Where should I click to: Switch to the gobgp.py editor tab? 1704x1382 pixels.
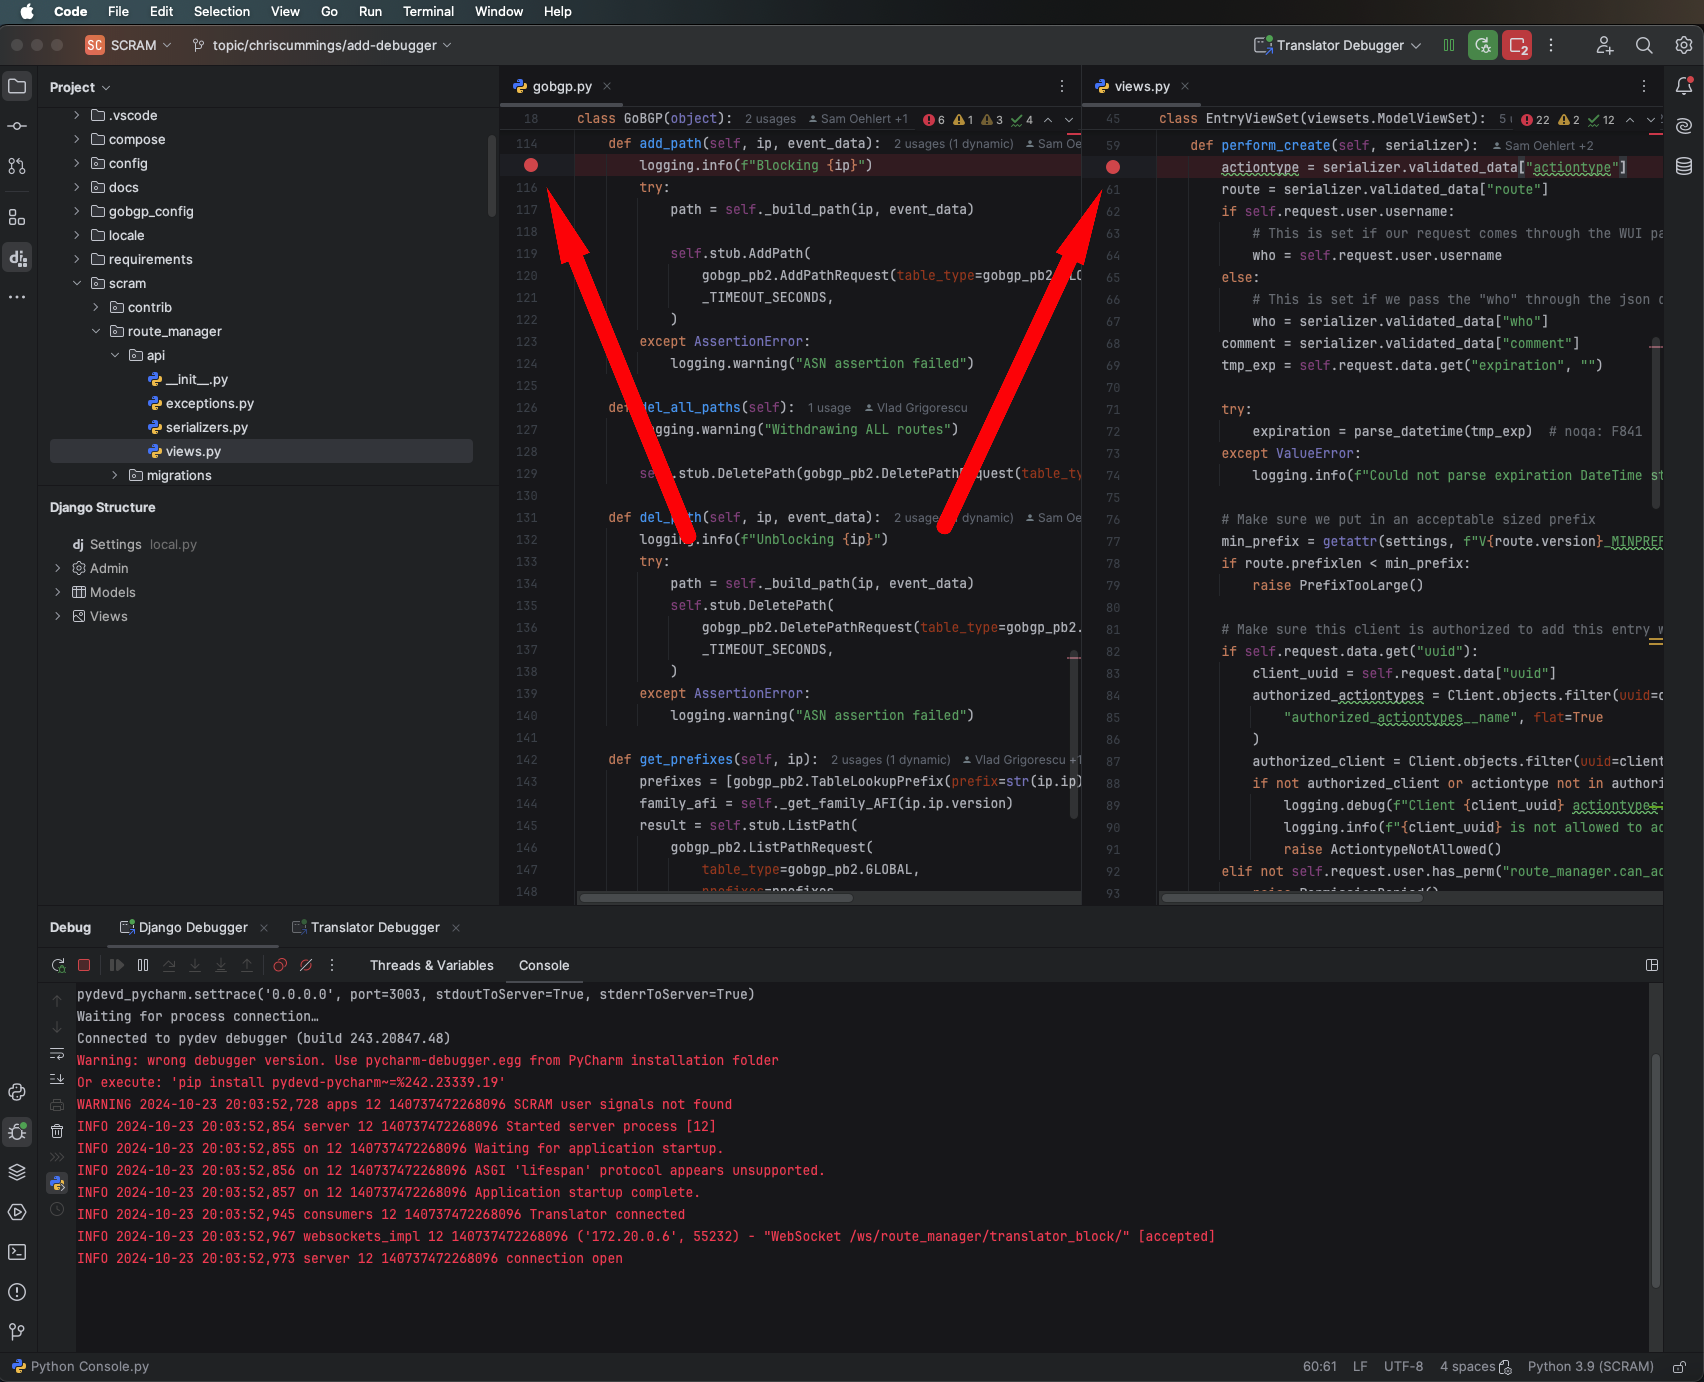[562, 86]
